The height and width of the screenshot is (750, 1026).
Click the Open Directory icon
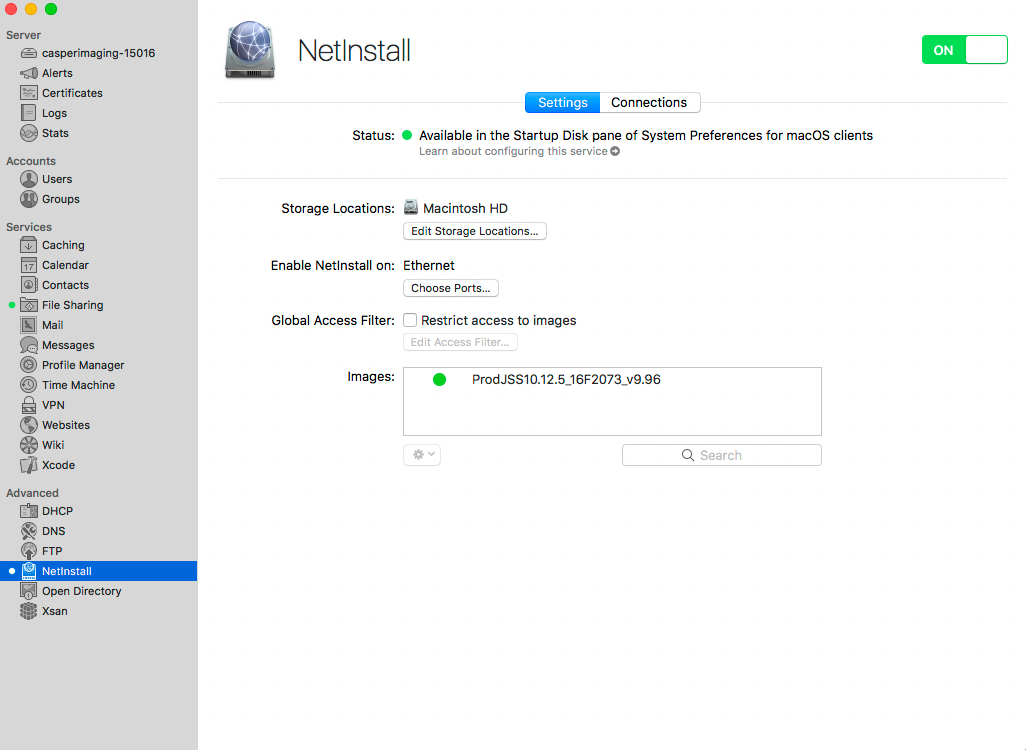[x=29, y=591]
